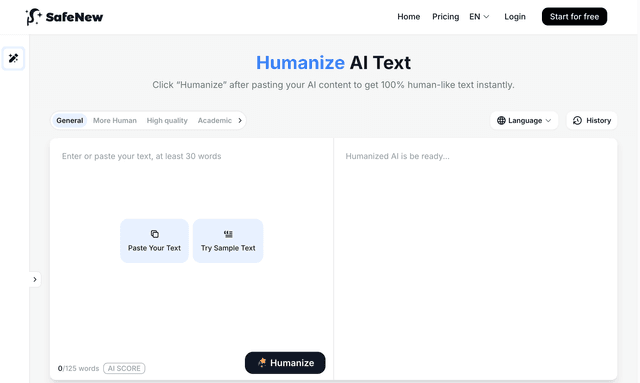The height and width of the screenshot is (383, 640).
Task: Click Paste Your Text button
Action: point(154,241)
